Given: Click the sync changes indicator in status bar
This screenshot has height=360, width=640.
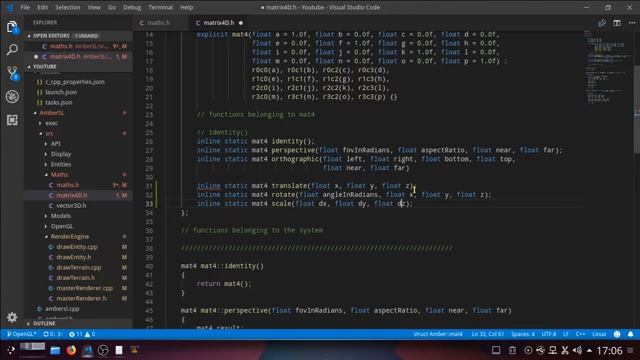Looking at the screenshot, I should point(53,334).
